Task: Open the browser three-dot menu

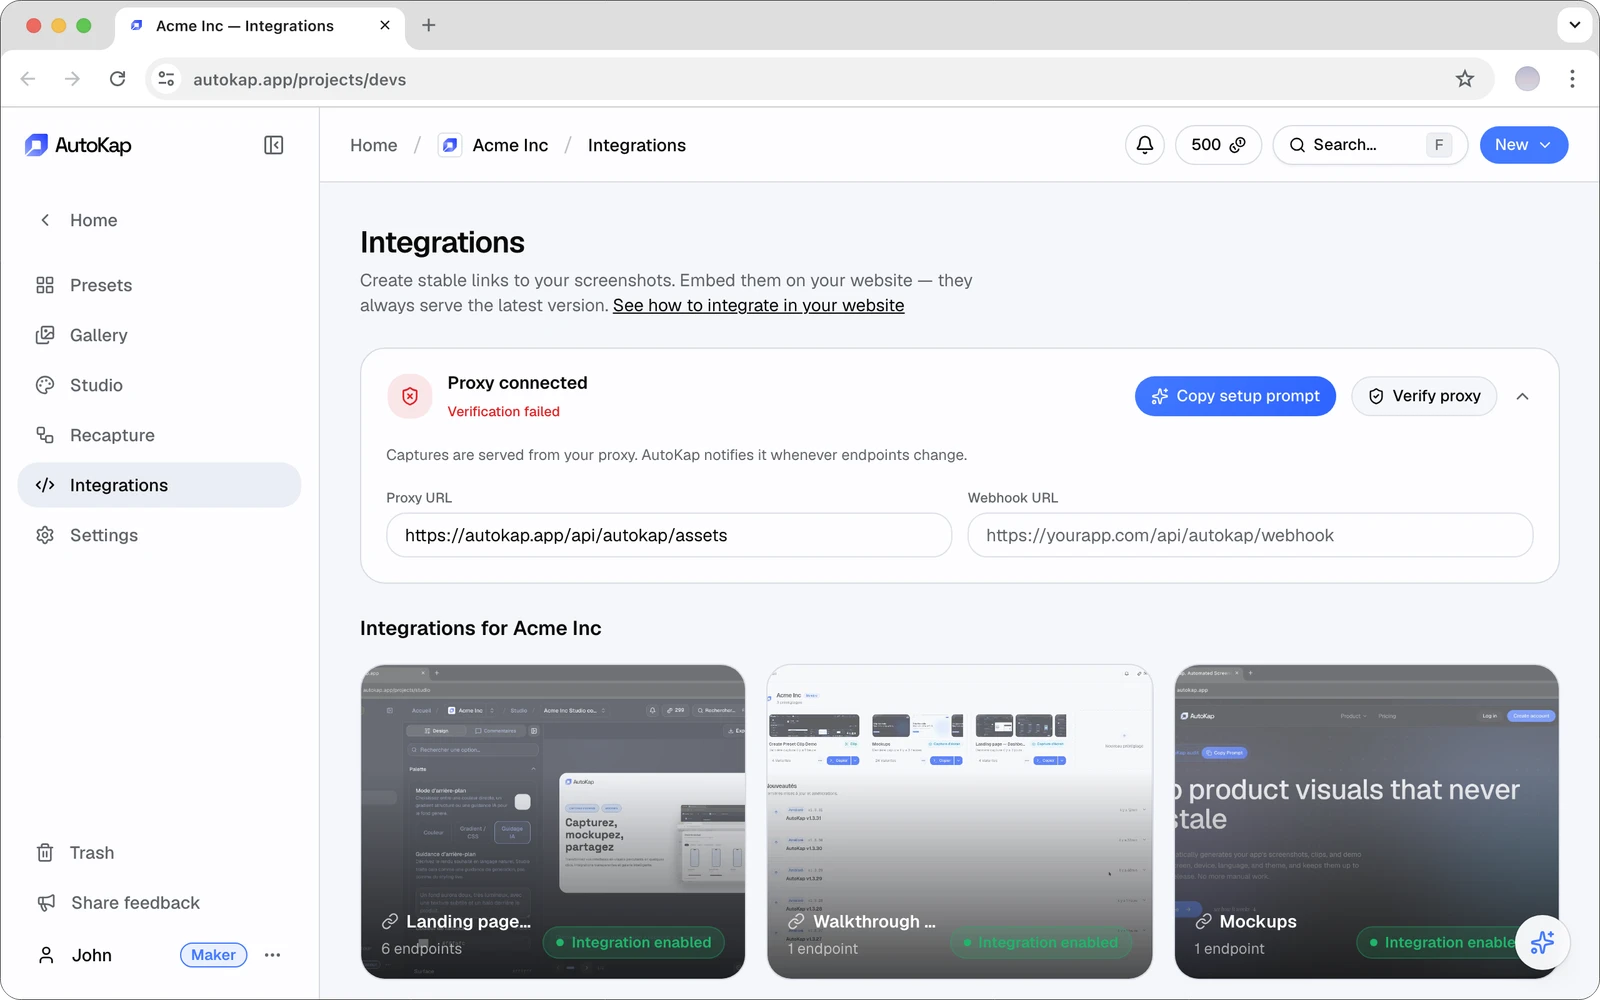Action: 1572,79
